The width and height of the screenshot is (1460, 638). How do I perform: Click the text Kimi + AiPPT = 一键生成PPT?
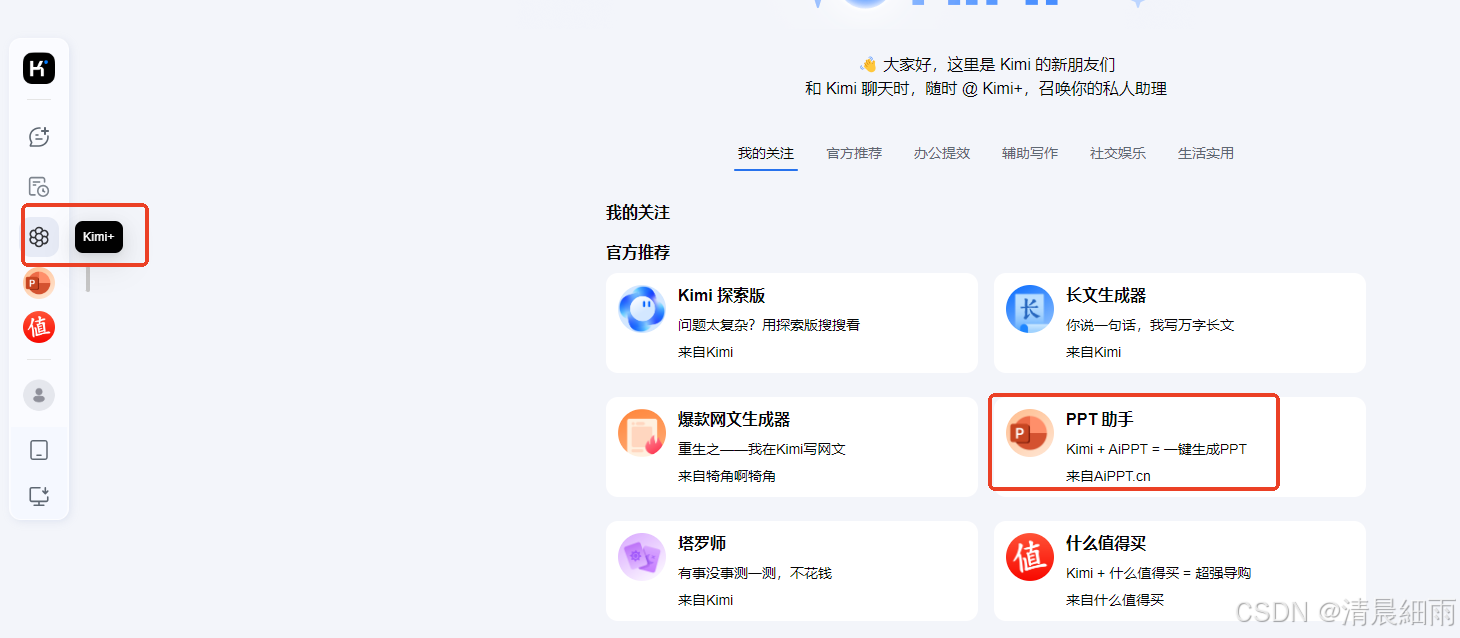pos(1157,449)
